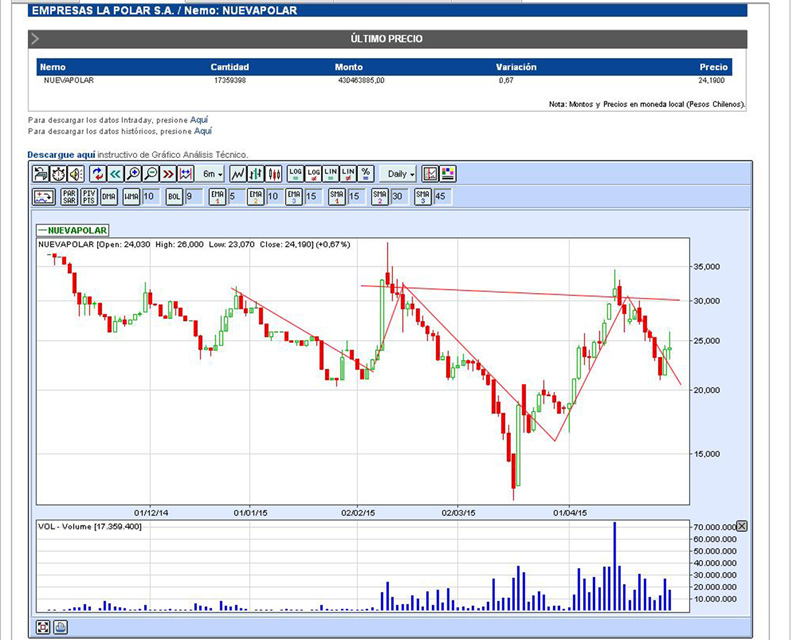Click the fit-width chart range icon
This screenshot has width=800, height=640.
coord(185,174)
